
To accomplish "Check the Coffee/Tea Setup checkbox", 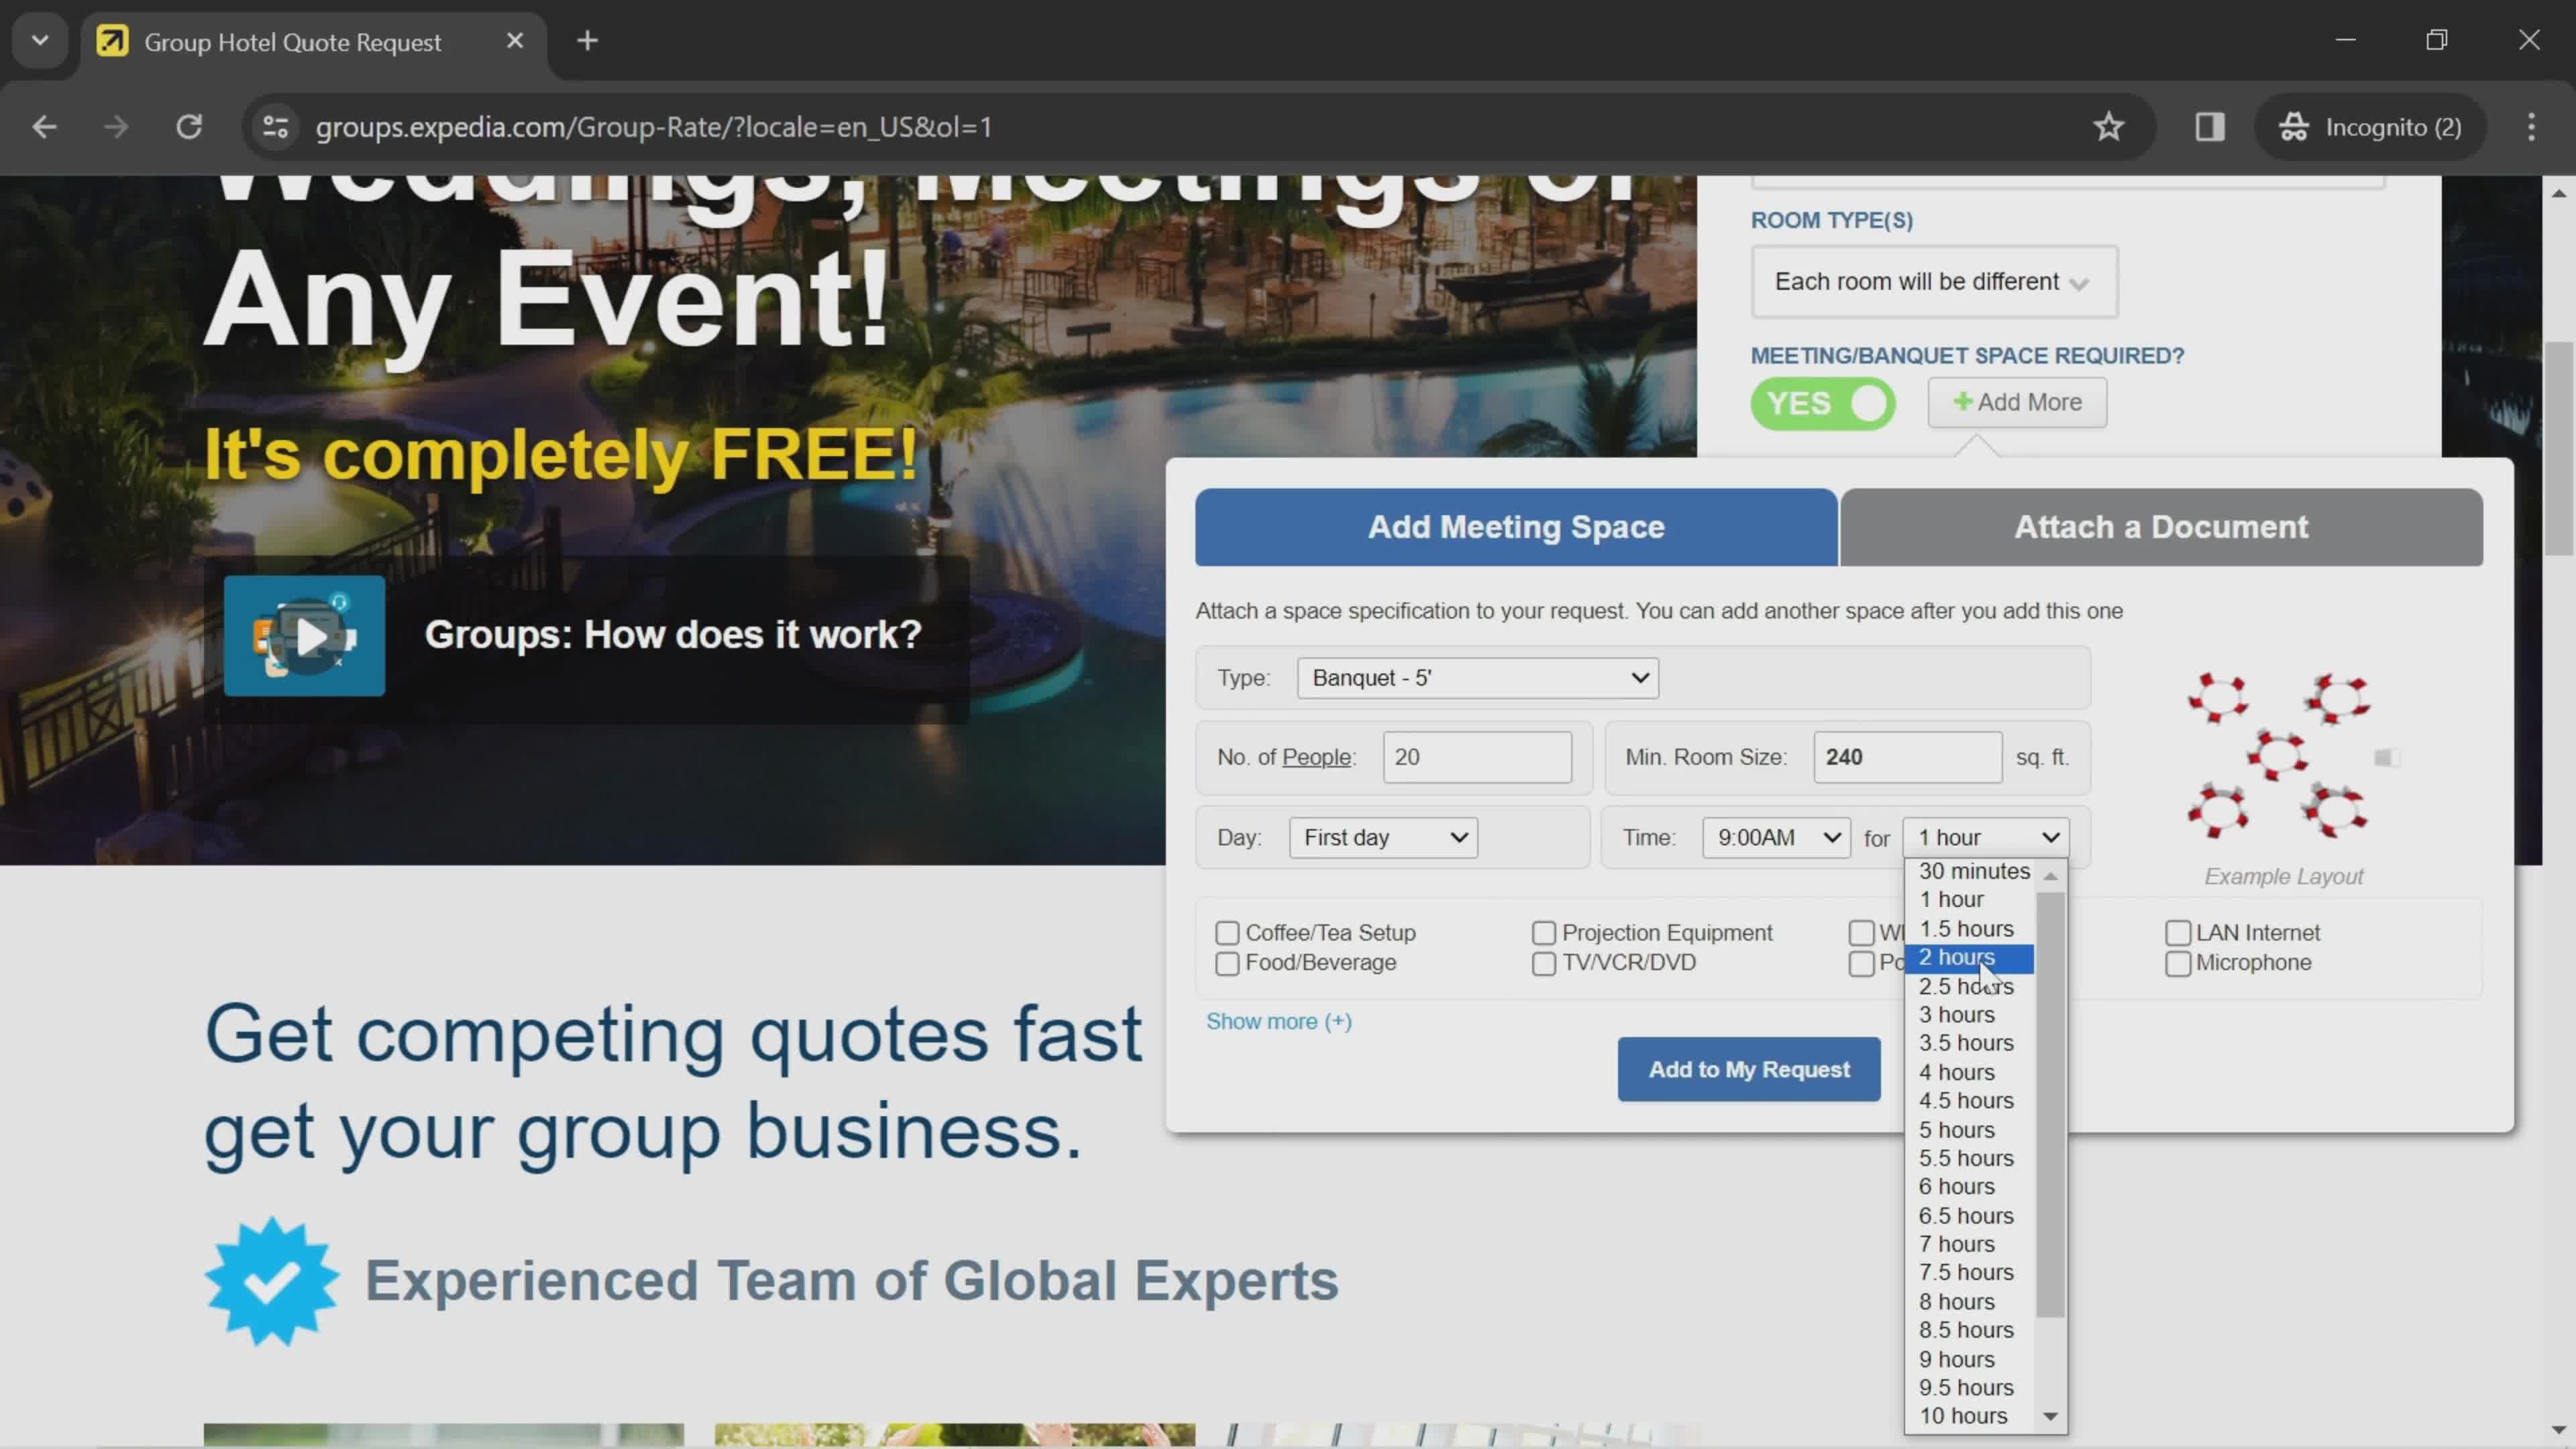I will 1228,932.
